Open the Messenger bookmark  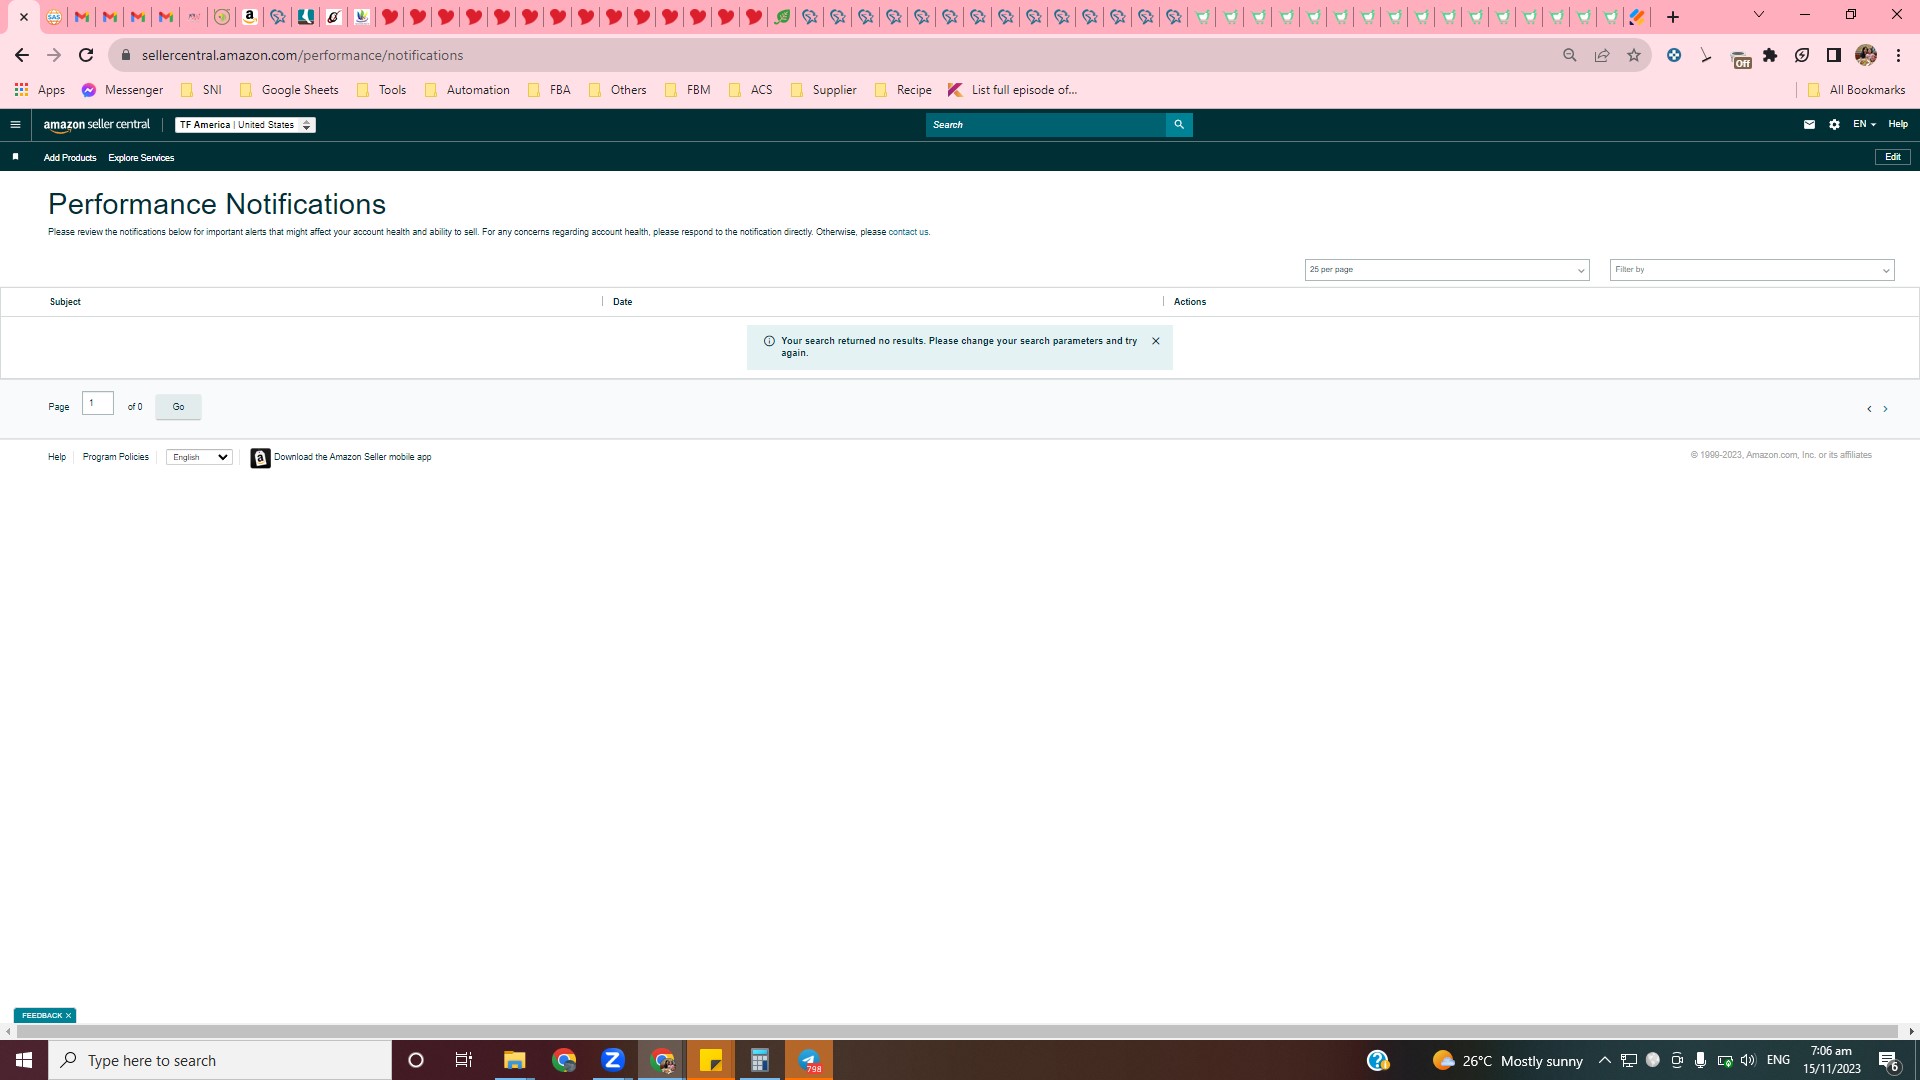tap(122, 90)
